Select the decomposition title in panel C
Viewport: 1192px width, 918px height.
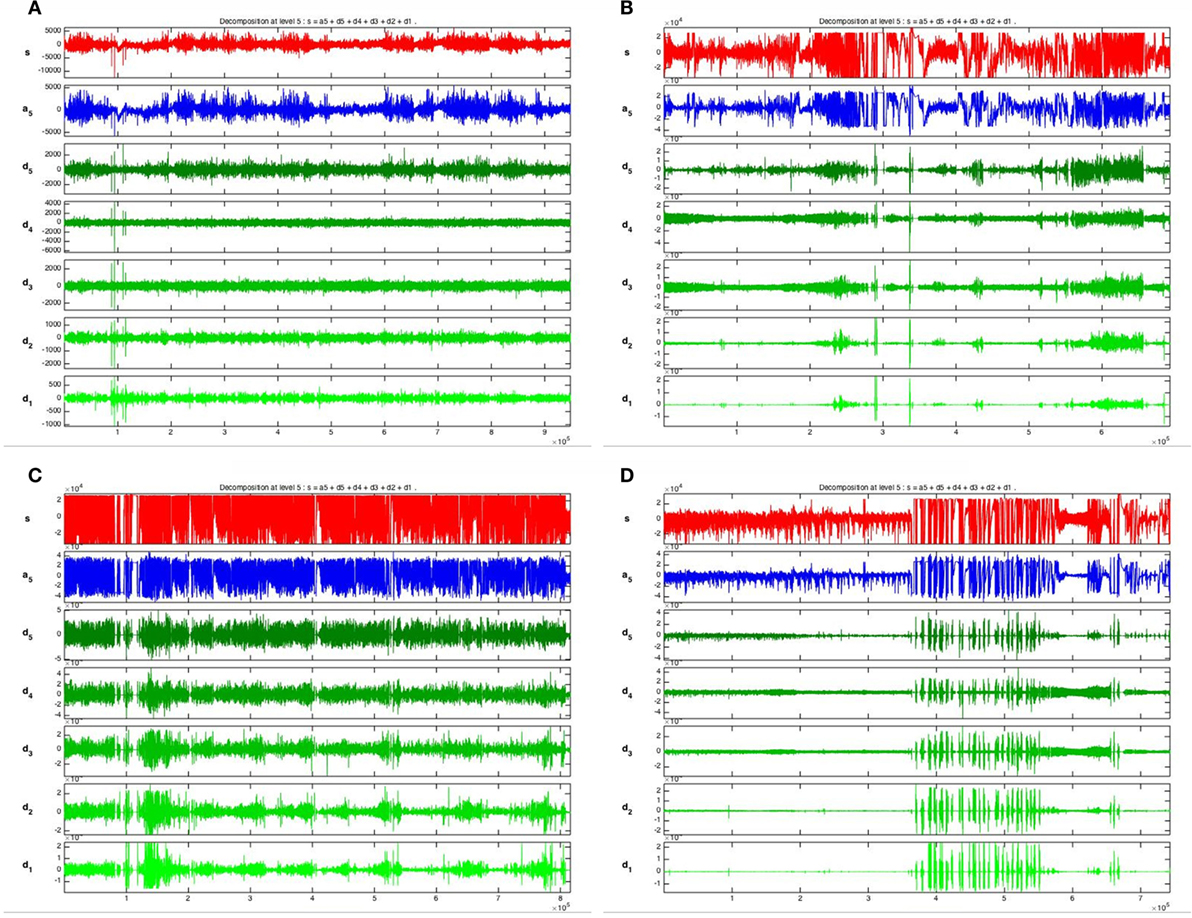(x=317, y=488)
